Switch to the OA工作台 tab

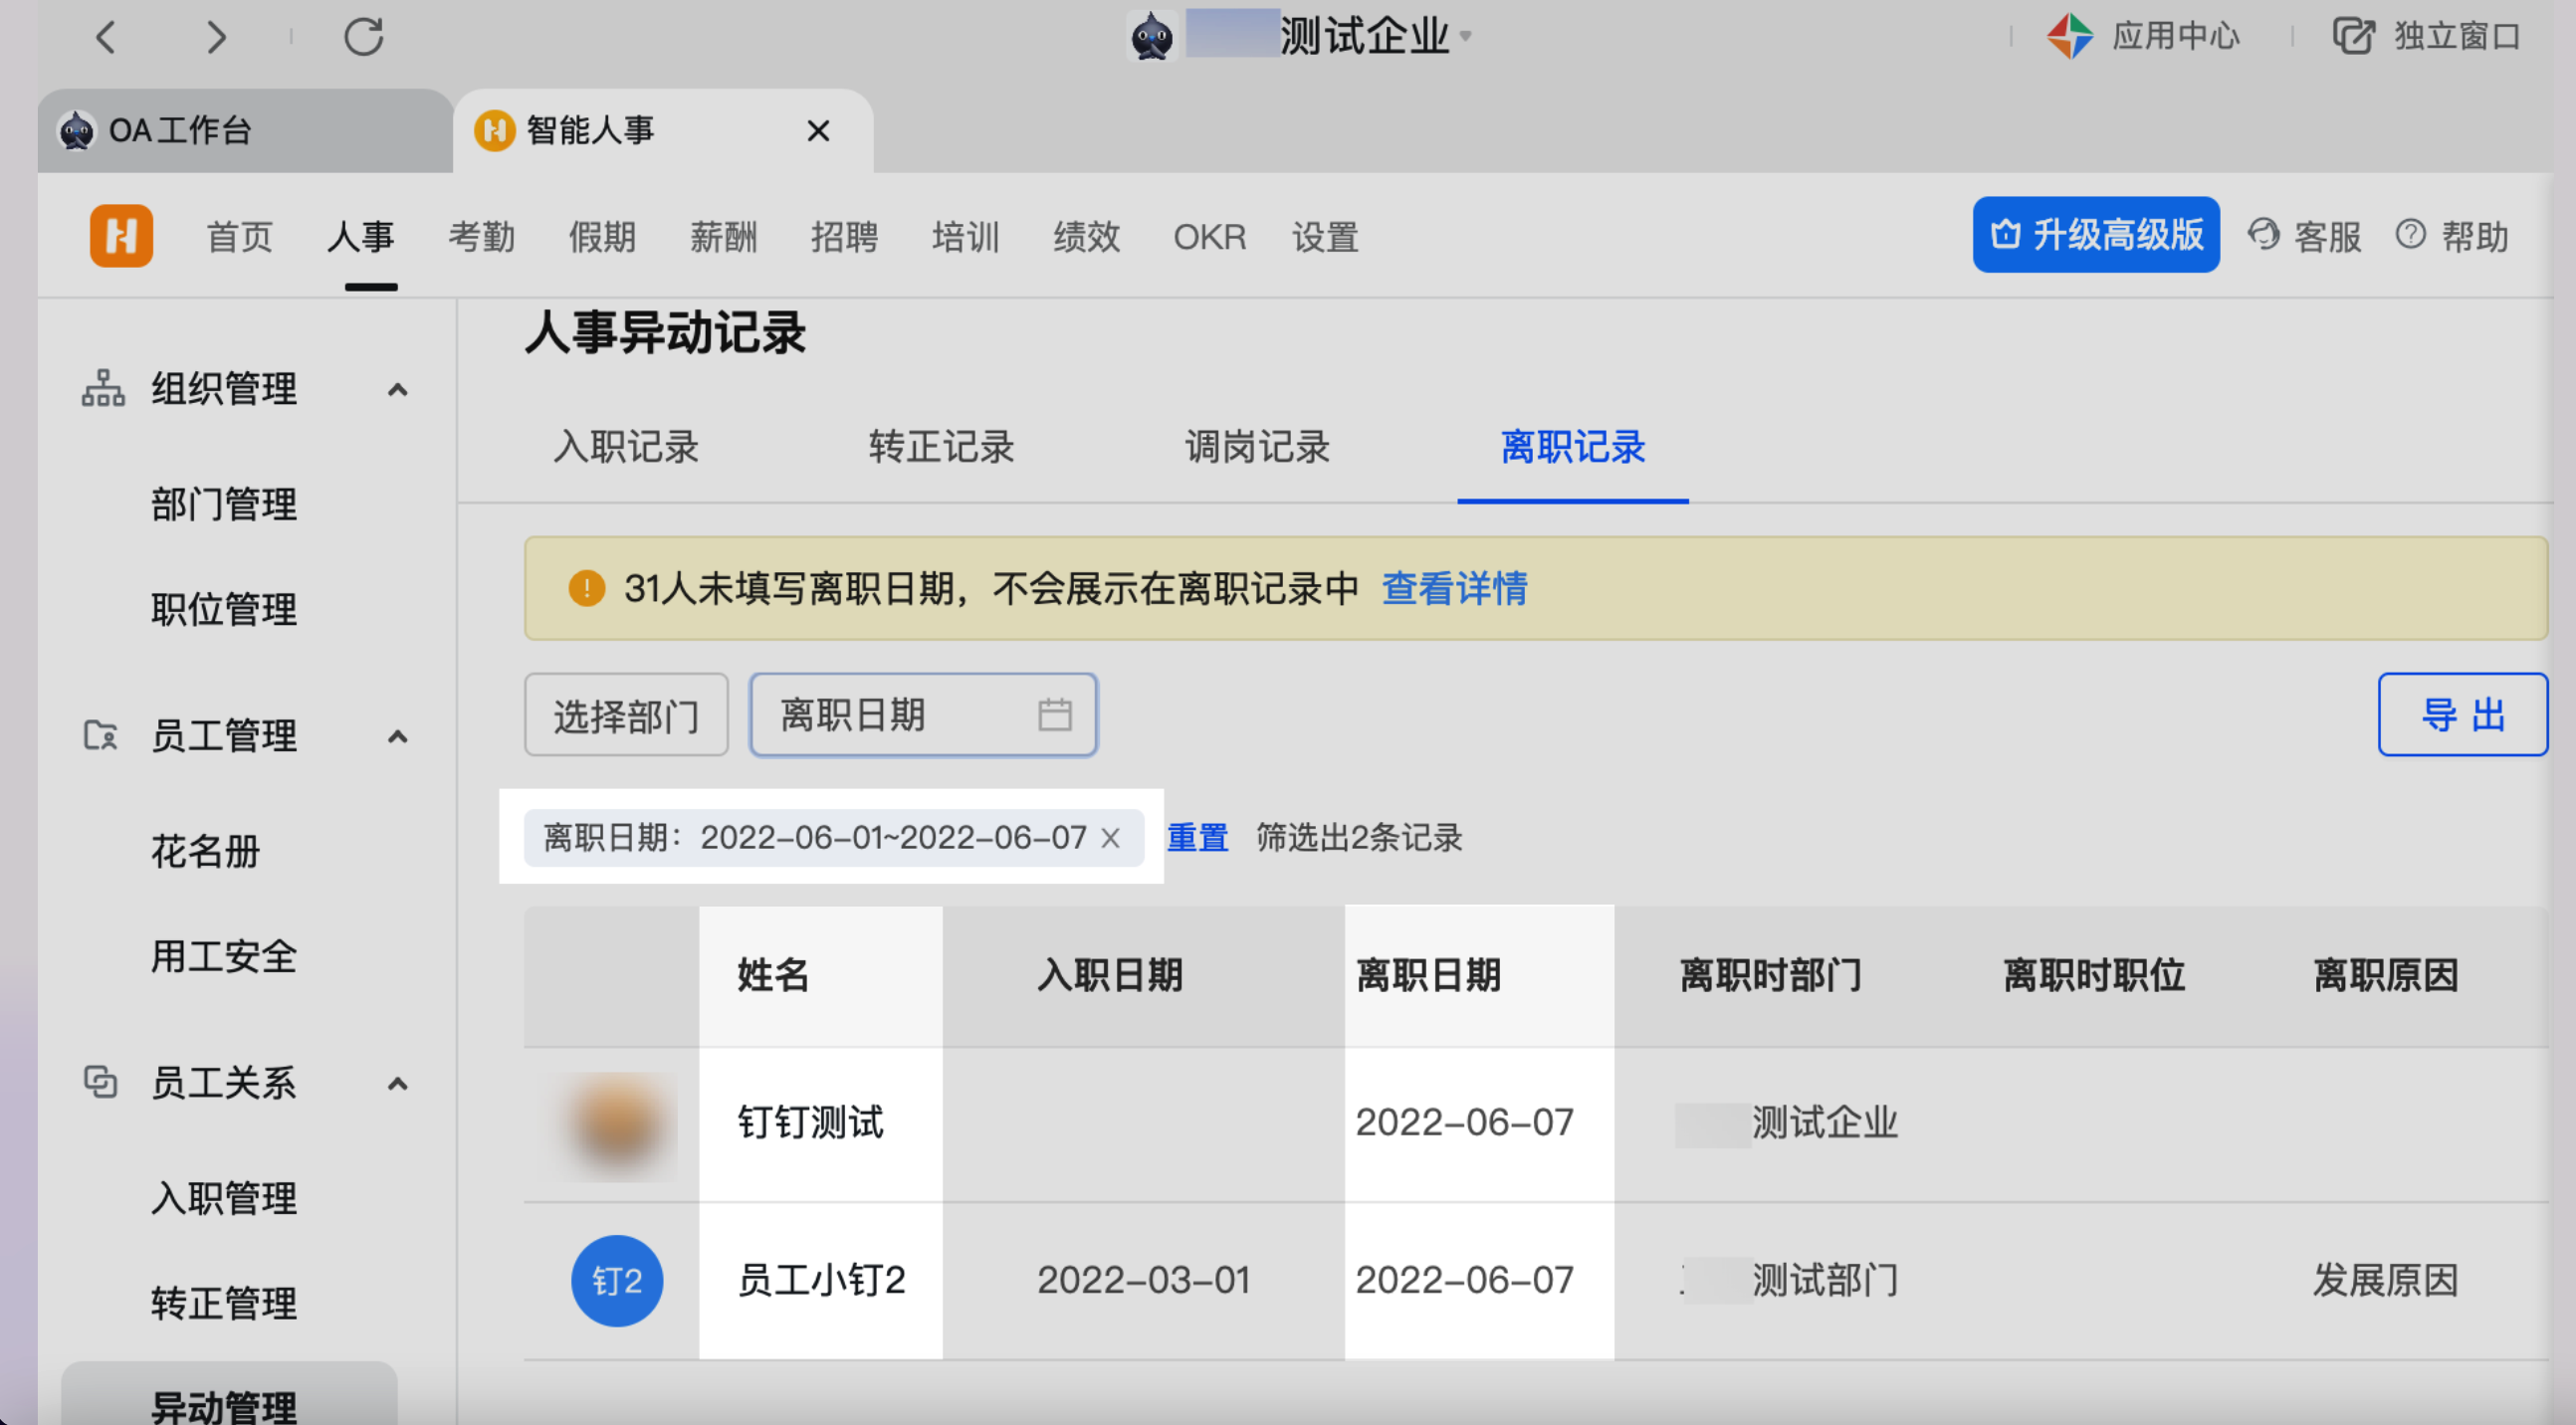point(245,130)
